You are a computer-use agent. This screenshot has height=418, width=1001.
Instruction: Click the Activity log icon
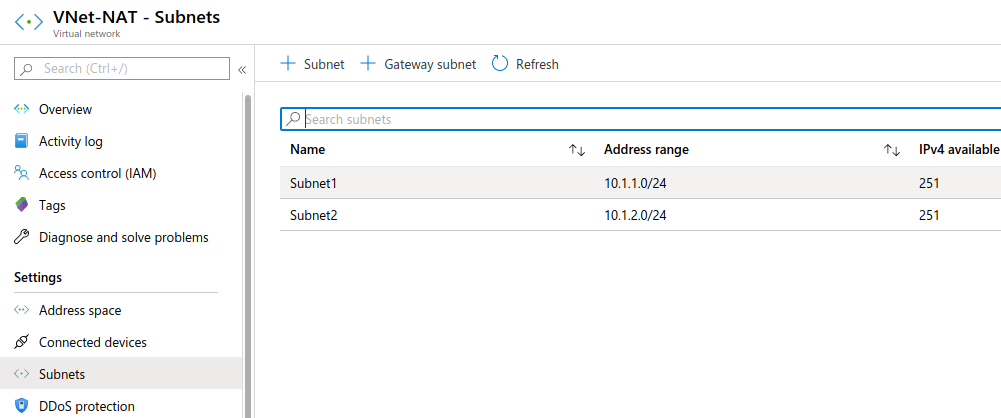[21, 141]
